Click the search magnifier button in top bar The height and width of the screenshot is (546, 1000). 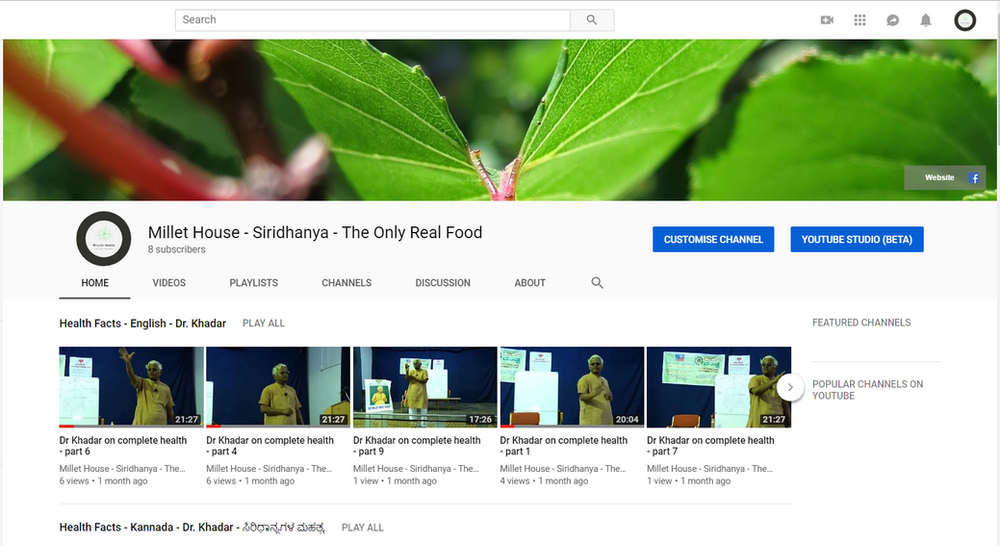(592, 20)
